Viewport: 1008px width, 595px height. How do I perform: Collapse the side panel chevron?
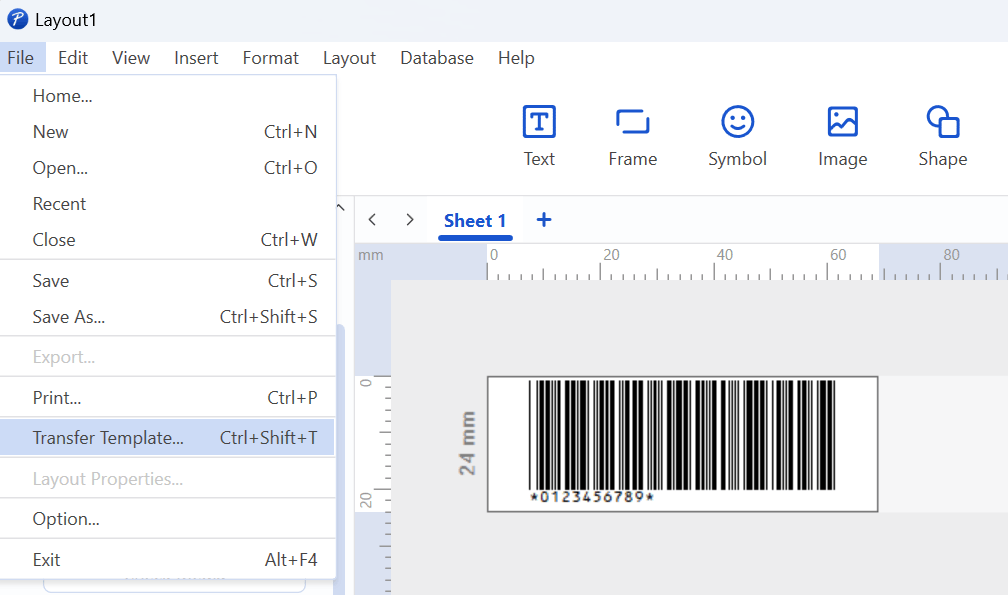click(339, 208)
